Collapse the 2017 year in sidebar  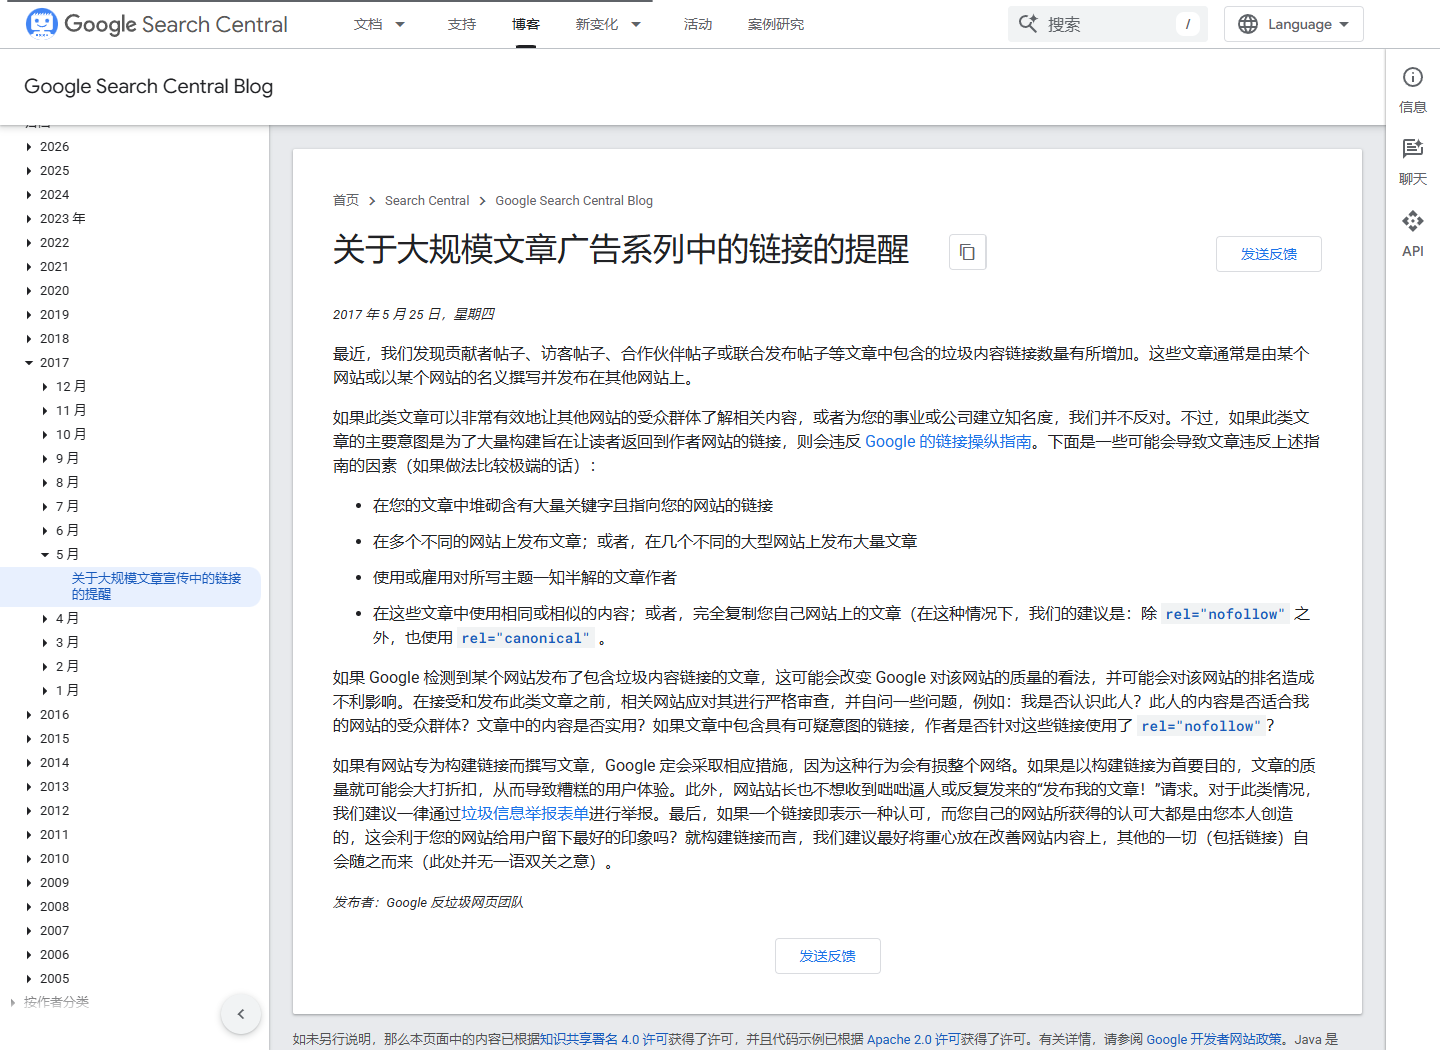(29, 363)
